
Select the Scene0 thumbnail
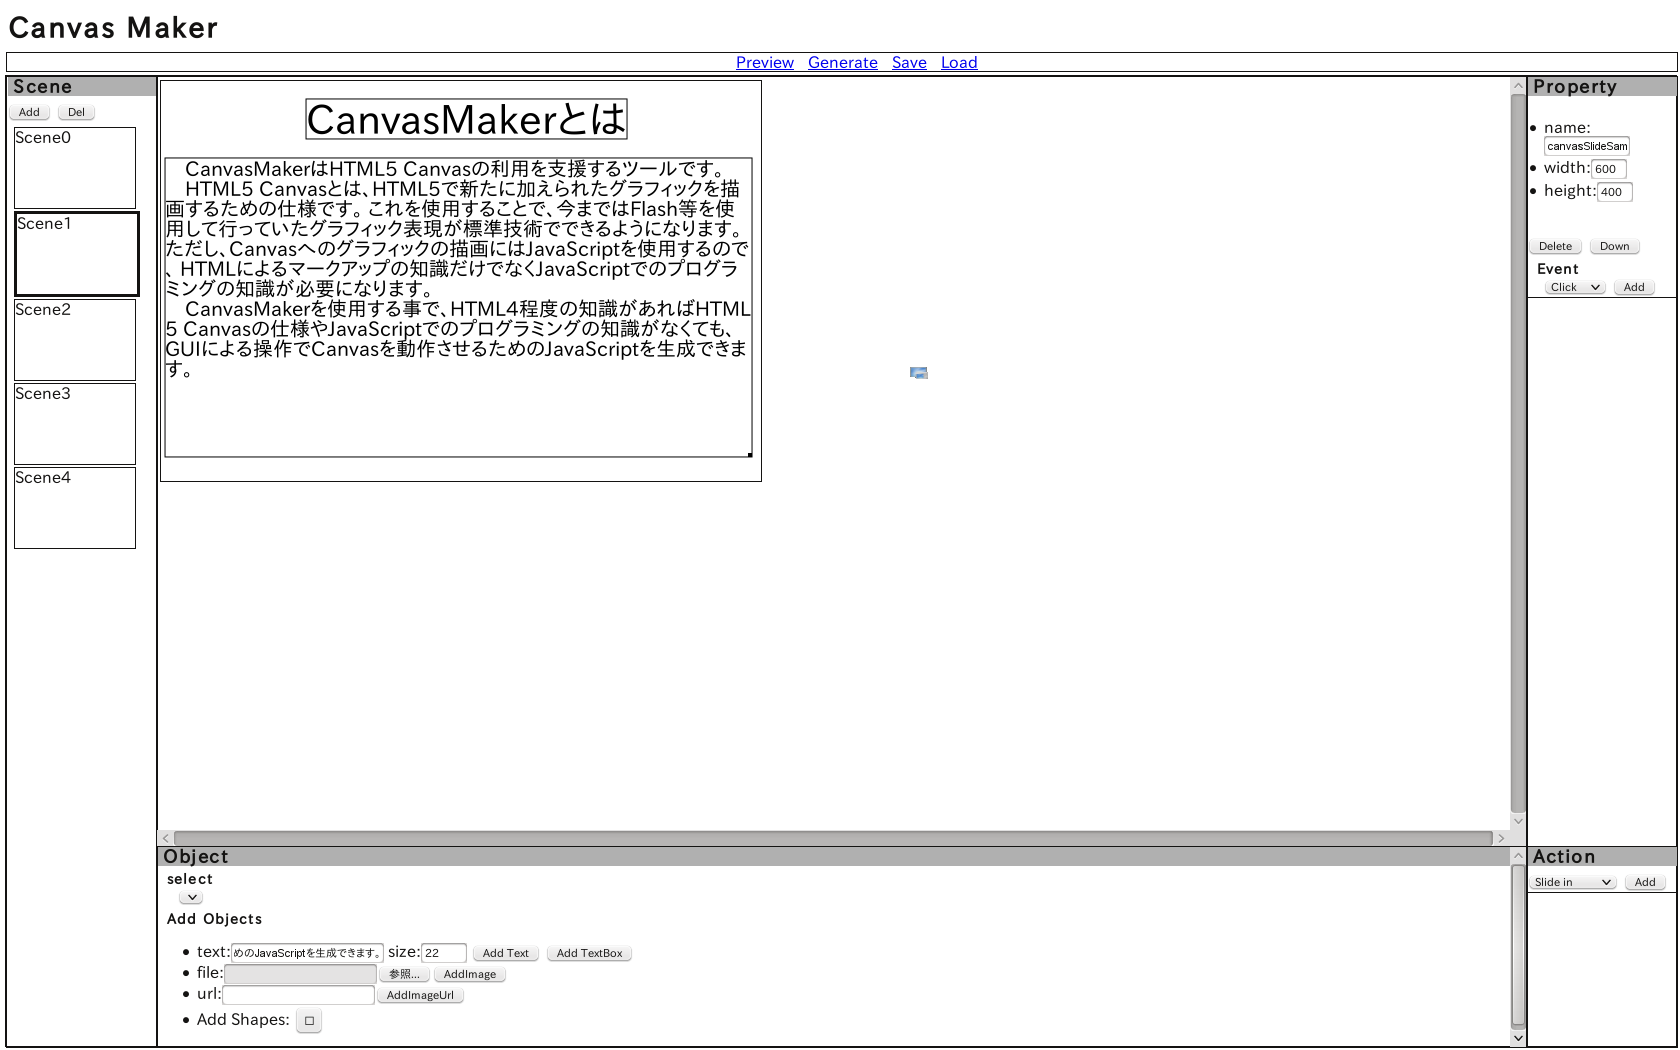(75, 168)
